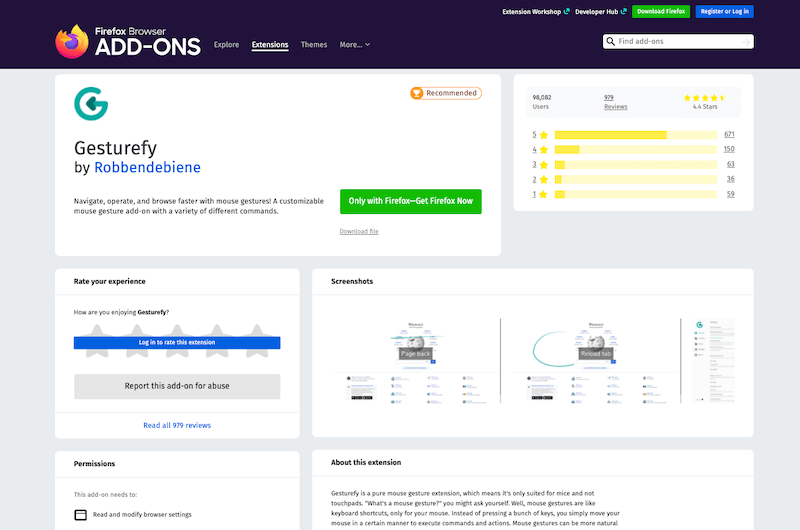Open the 59 one-star reviews count
This screenshot has width=800, height=530.
731,194
